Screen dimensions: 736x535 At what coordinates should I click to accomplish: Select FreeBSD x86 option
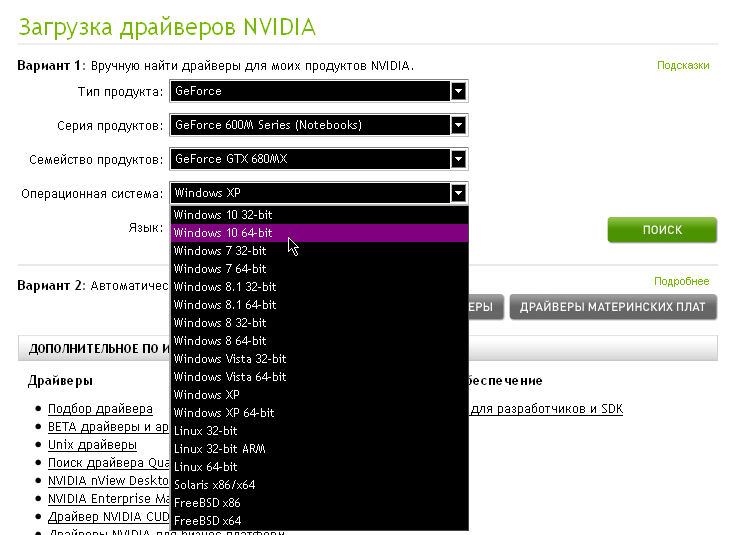(319, 503)
